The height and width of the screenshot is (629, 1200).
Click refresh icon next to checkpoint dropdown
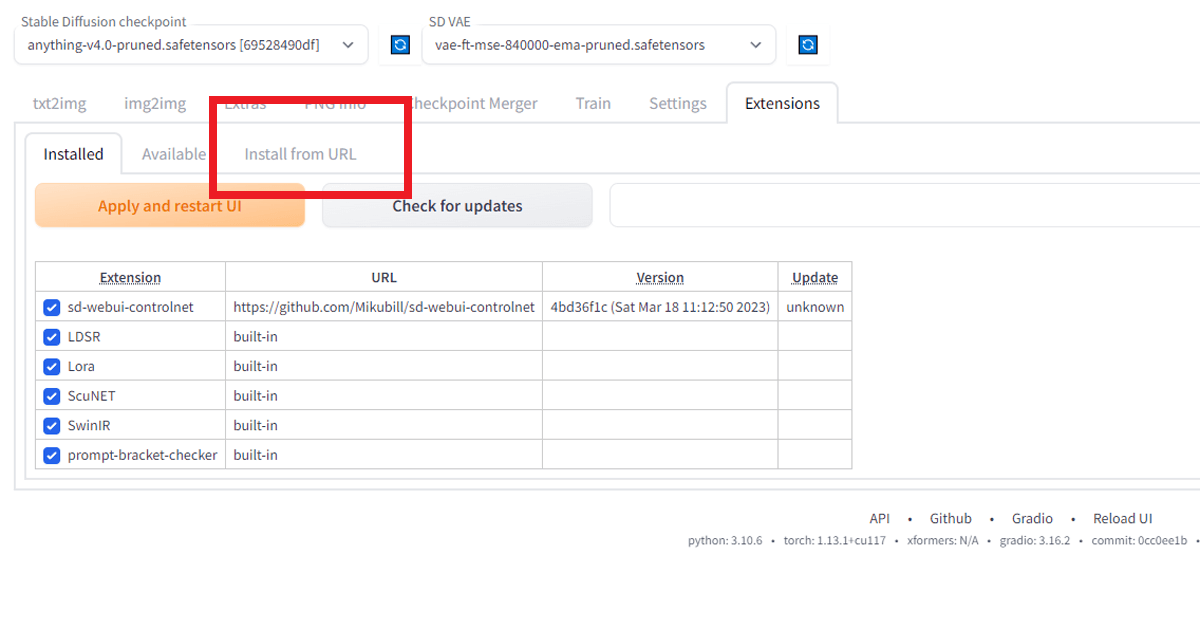(400, 45)
